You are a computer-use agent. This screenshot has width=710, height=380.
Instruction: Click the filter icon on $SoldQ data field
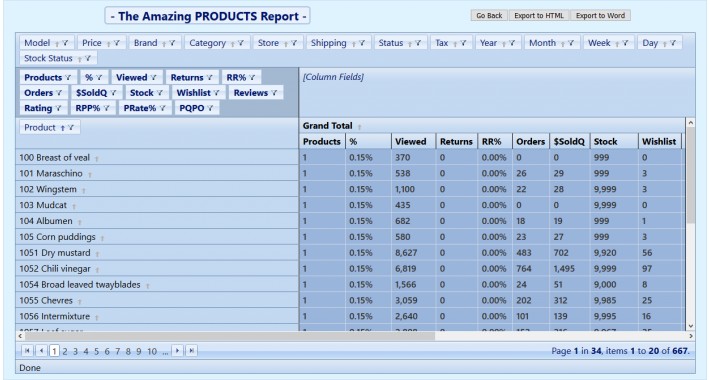click(113, 93)
